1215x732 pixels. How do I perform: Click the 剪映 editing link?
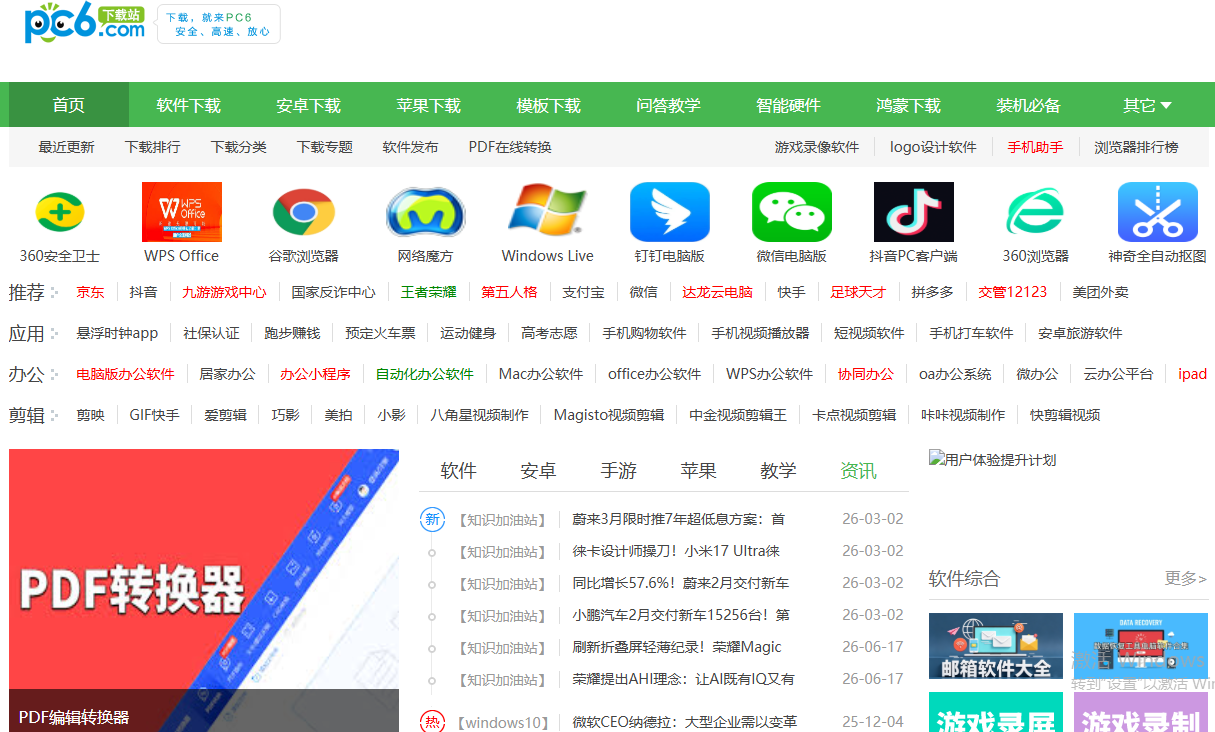[x=90, y=415]
